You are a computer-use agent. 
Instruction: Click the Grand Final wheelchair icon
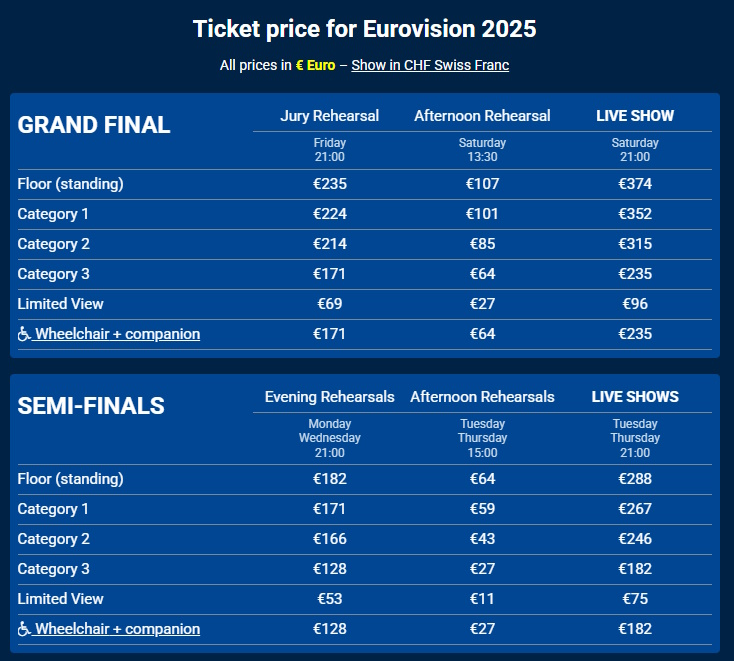(x=24, y=334)
